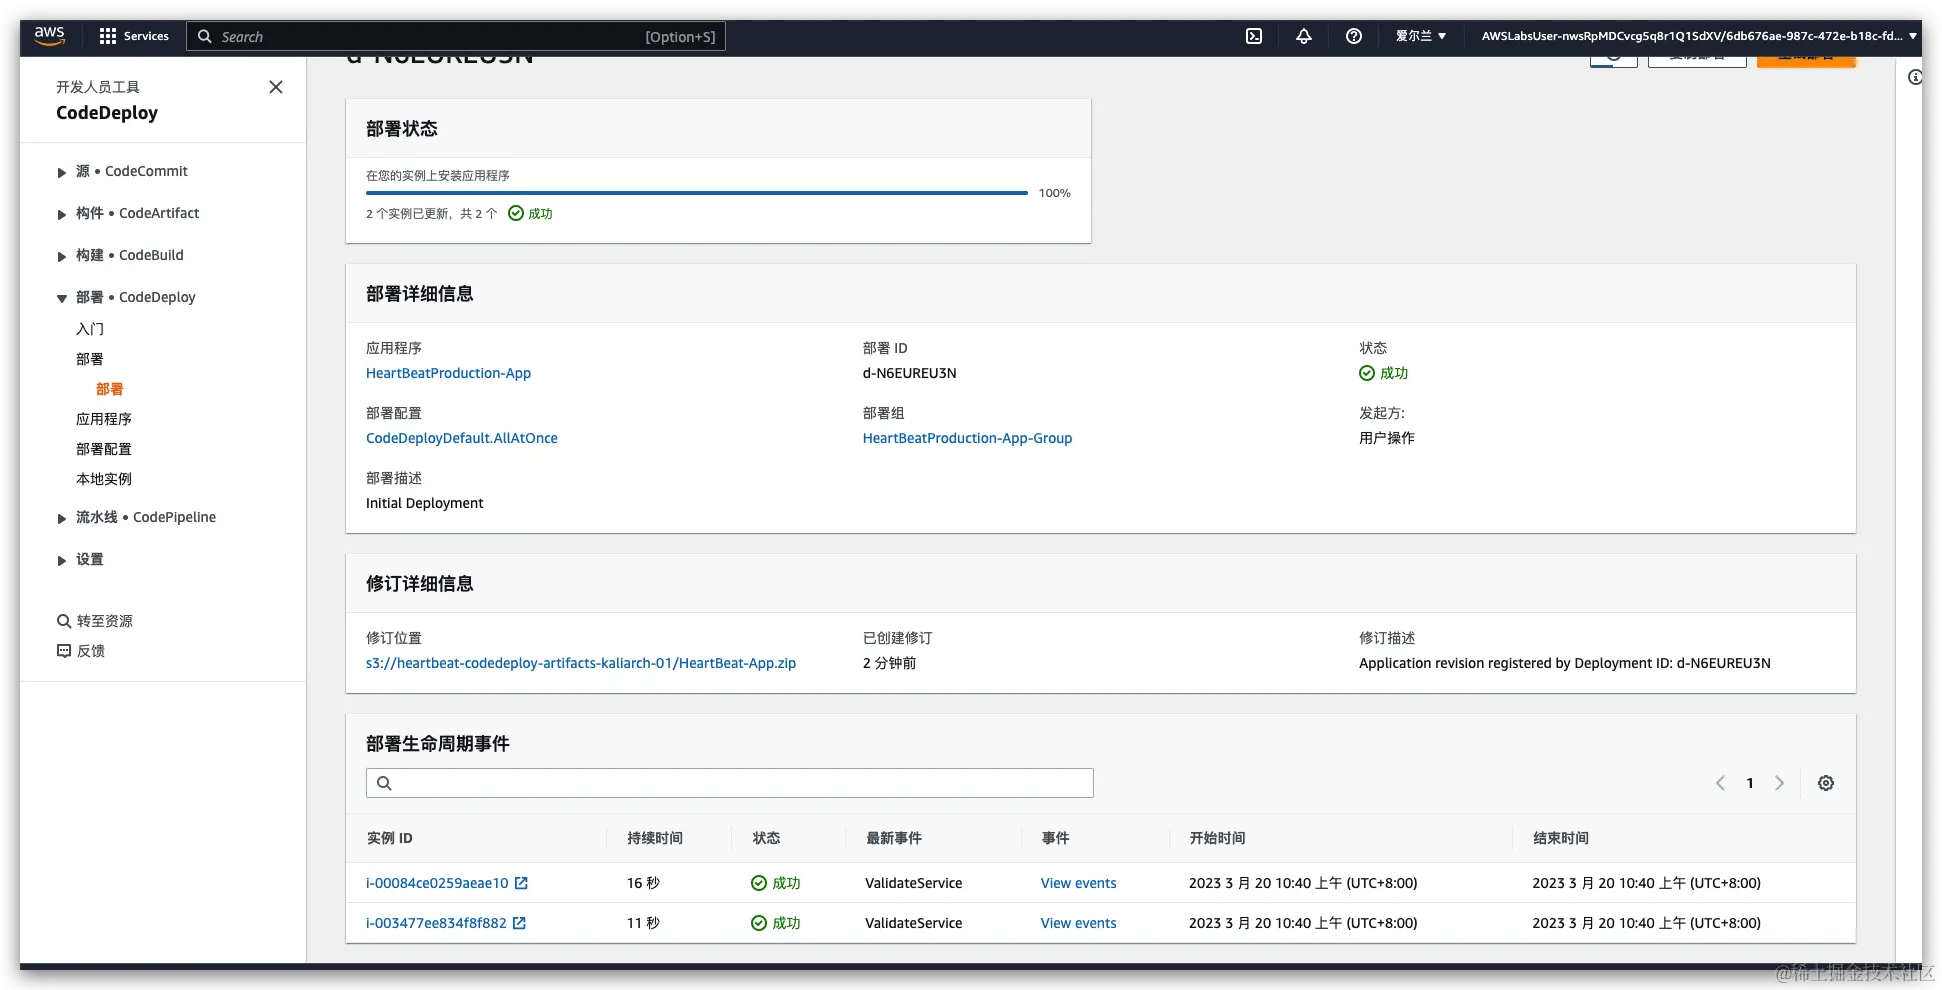
Task: Open the Services grid menu
Action: [134, 36]
